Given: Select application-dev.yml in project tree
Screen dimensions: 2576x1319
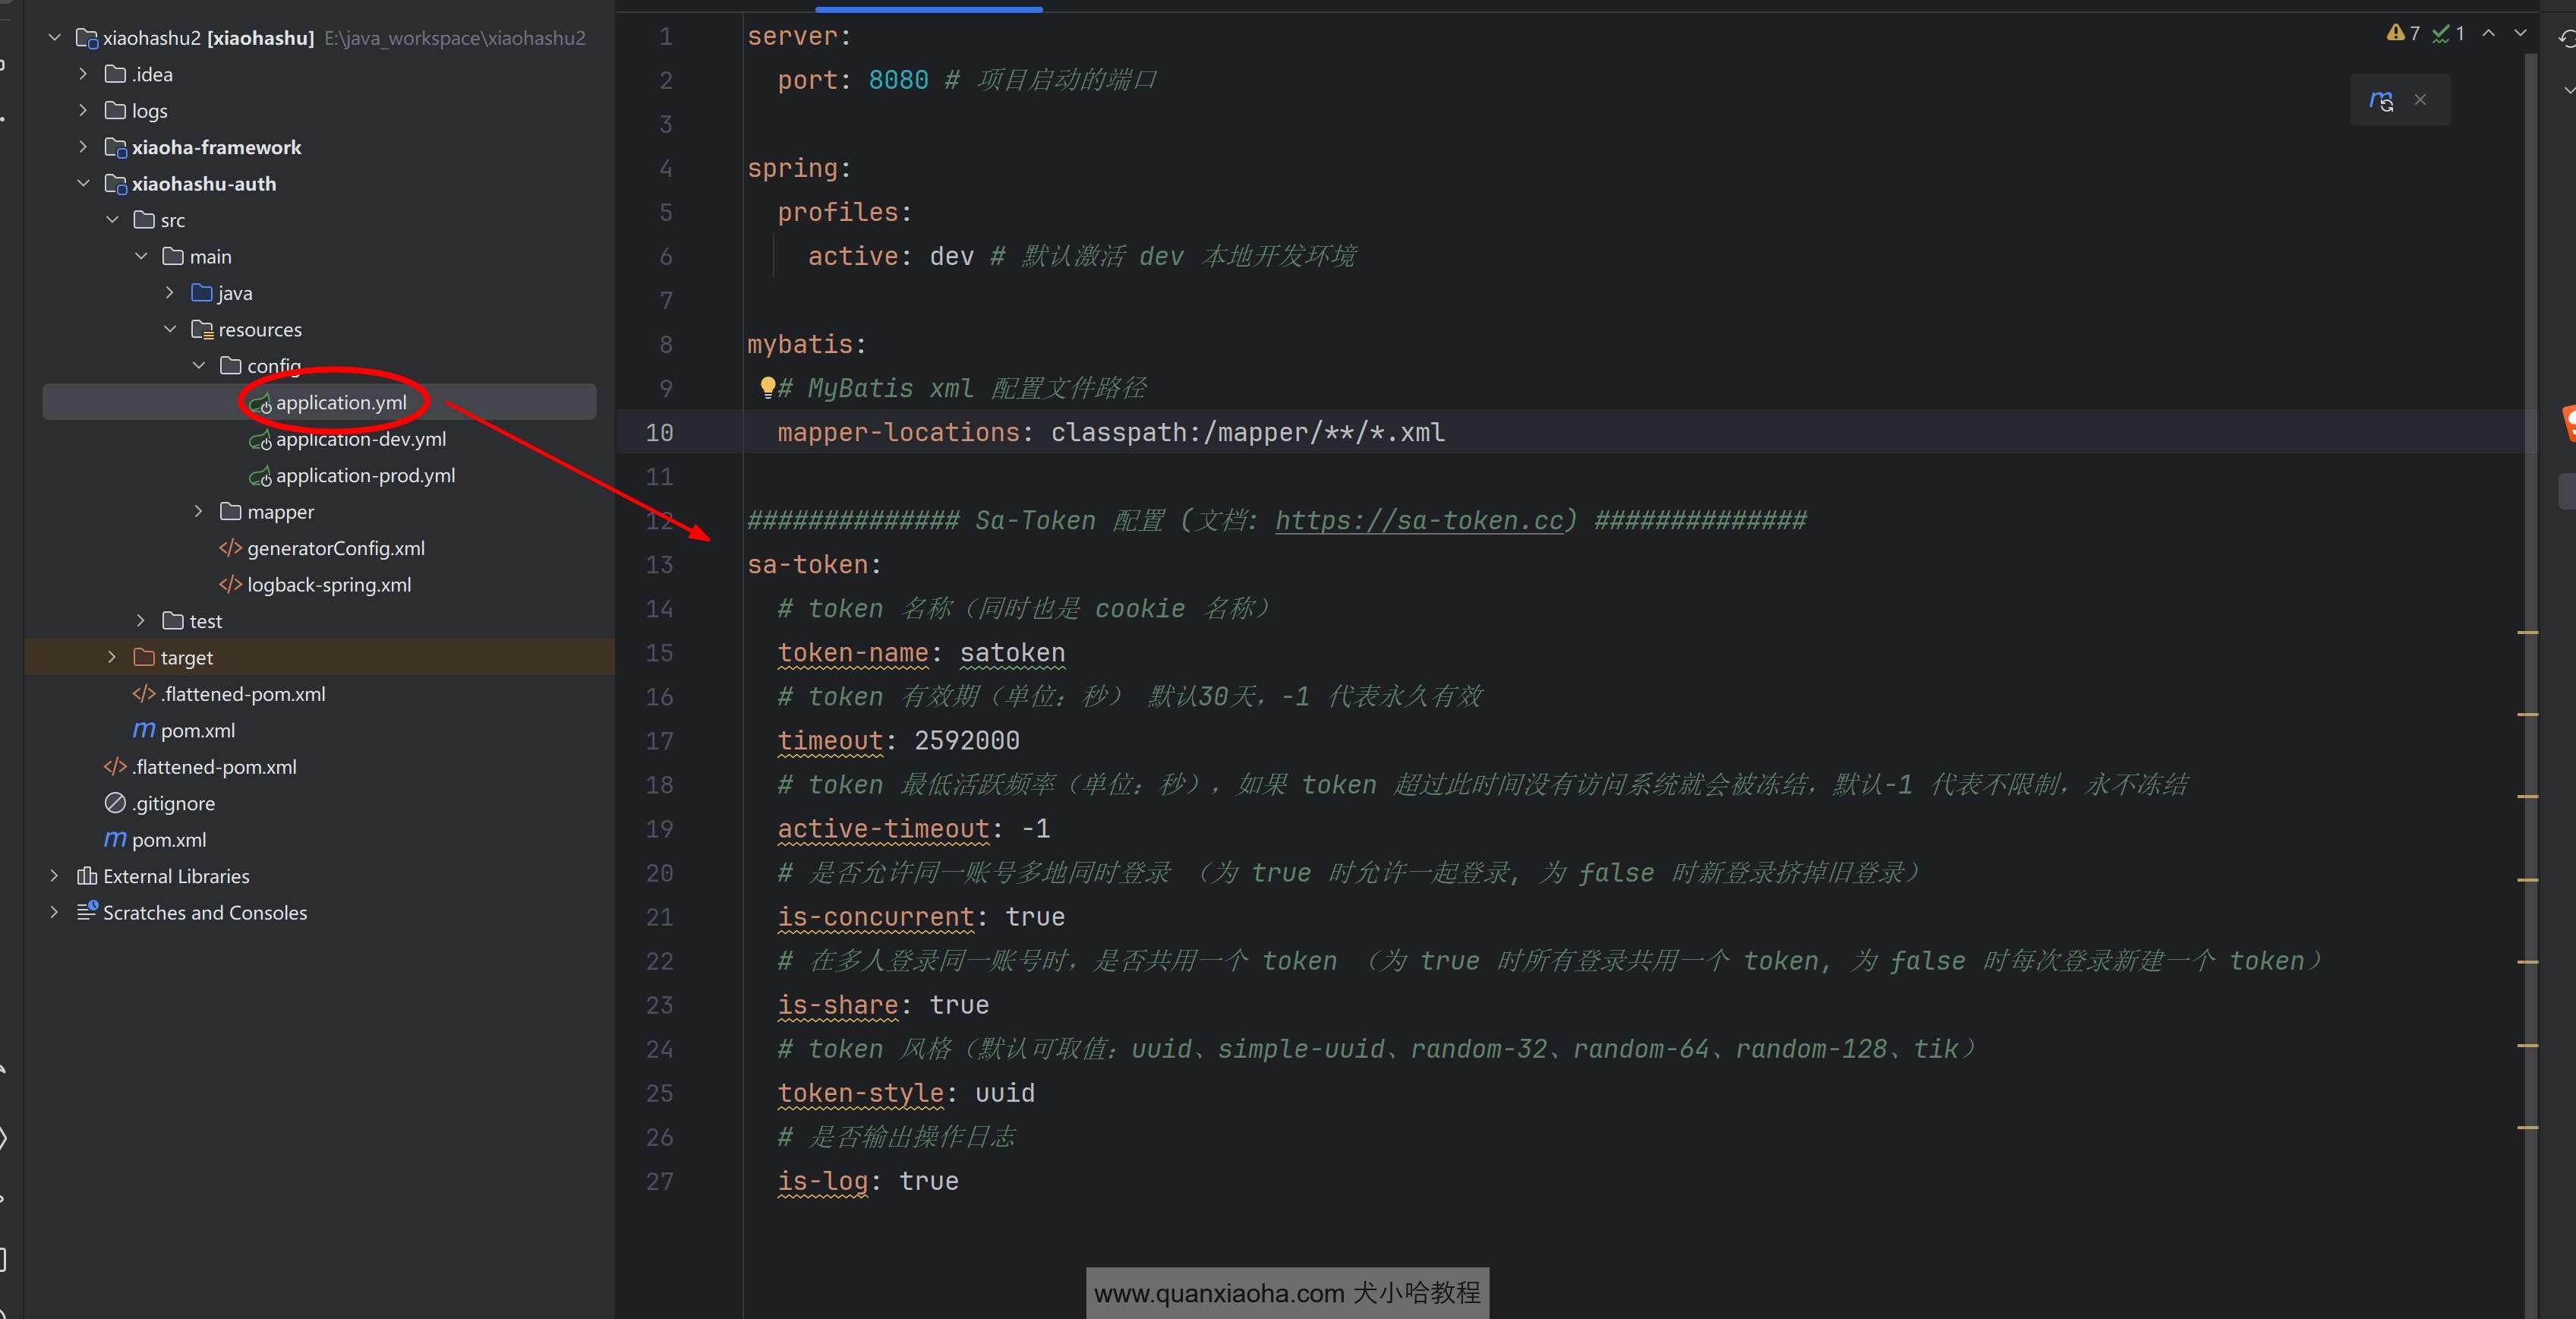Looking at the screenshot, I should coord(360,440).
